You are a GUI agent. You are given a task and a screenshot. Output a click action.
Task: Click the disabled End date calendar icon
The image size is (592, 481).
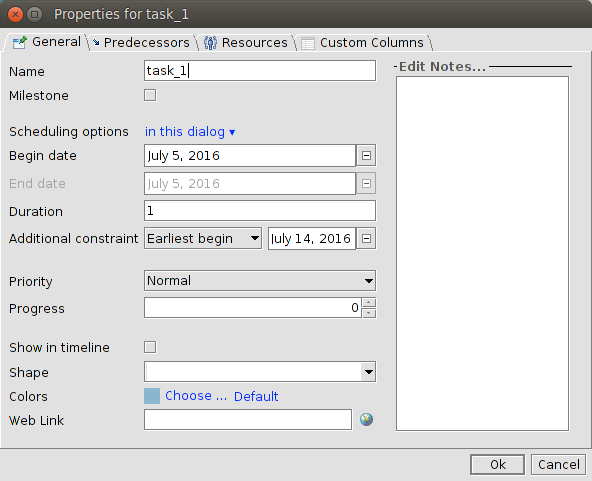tap(366, 183)
